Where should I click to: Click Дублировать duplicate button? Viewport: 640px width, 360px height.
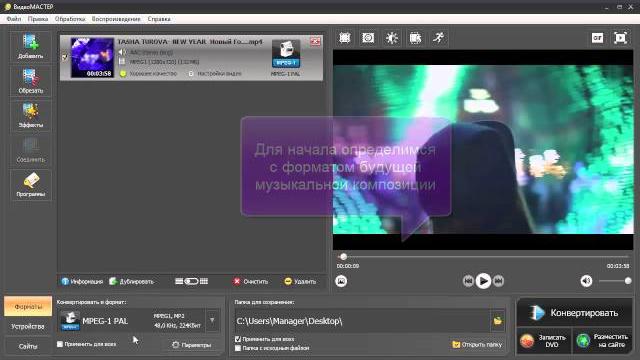click(131, 282)
